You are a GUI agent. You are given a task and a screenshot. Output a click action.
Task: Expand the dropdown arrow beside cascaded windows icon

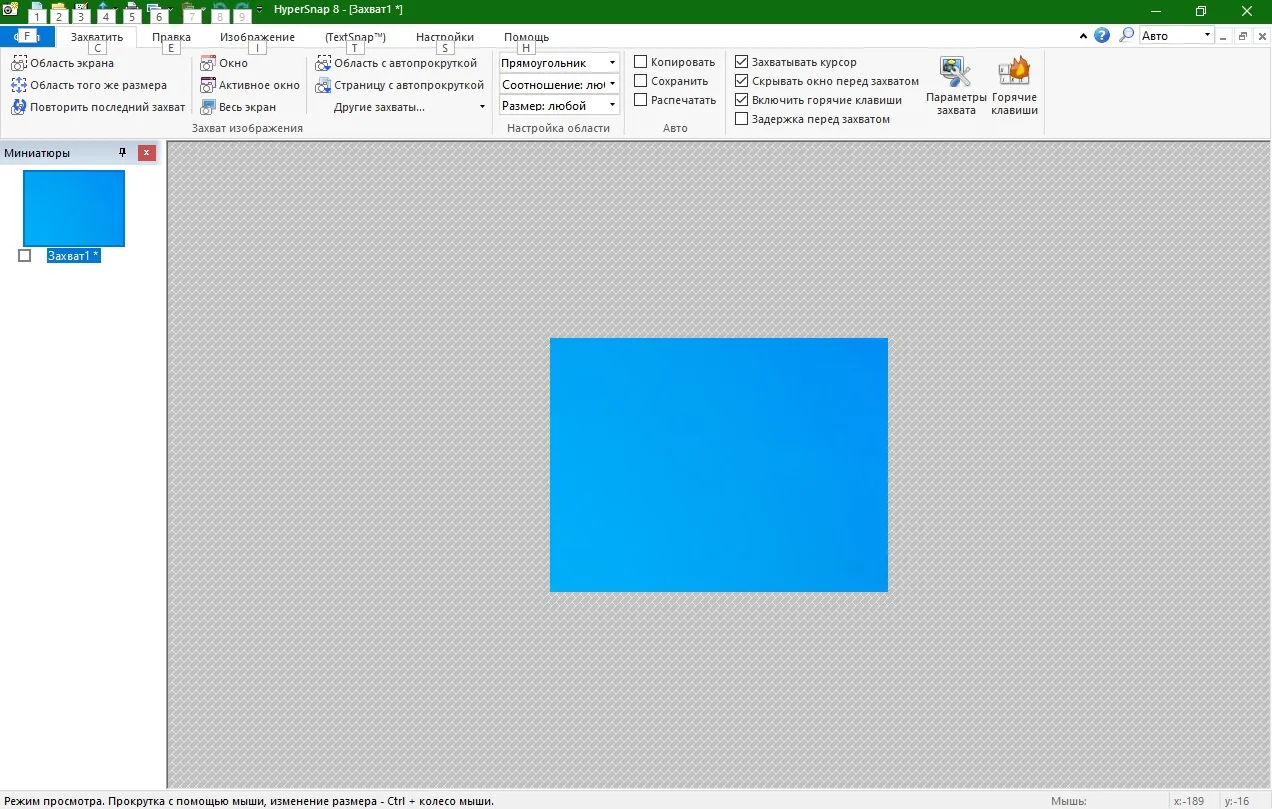(x=171, y=10)
